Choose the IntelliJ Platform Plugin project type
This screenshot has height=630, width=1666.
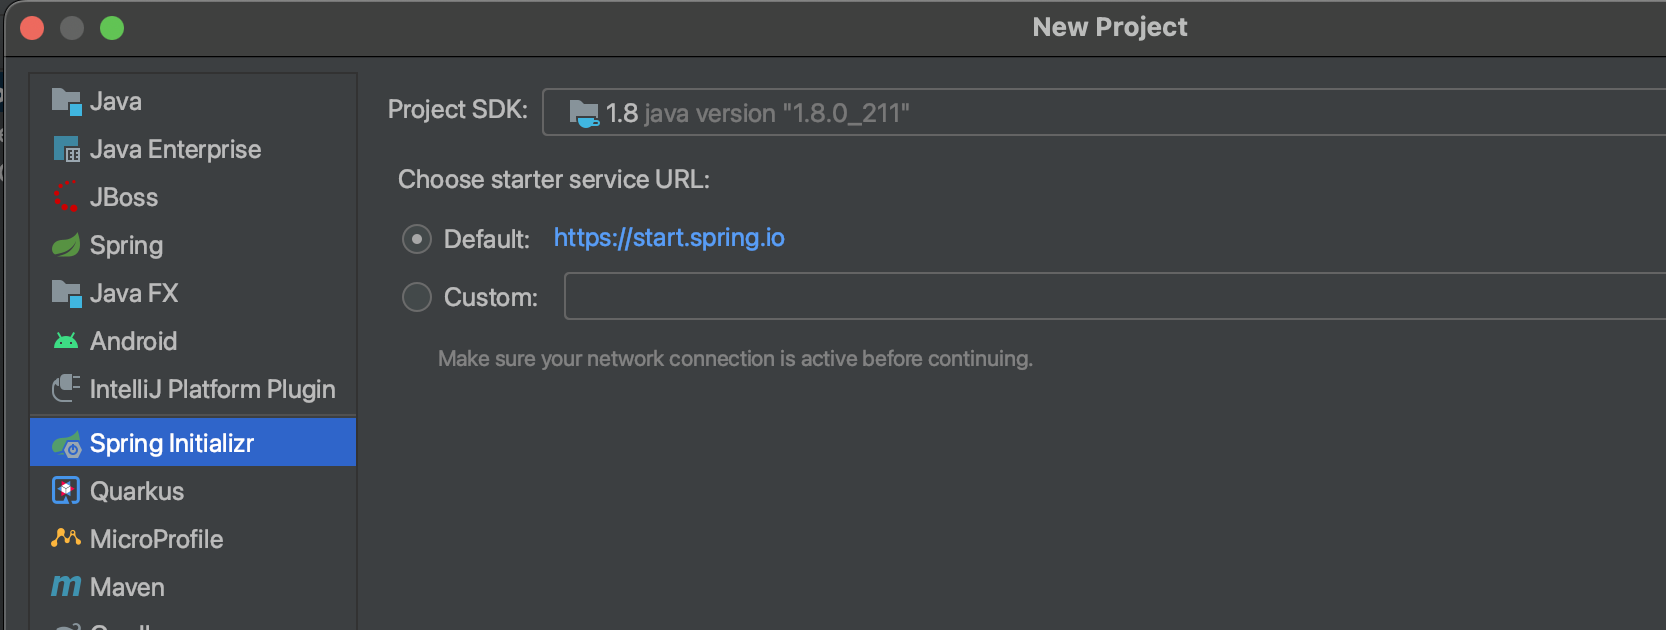coord(193,389)
